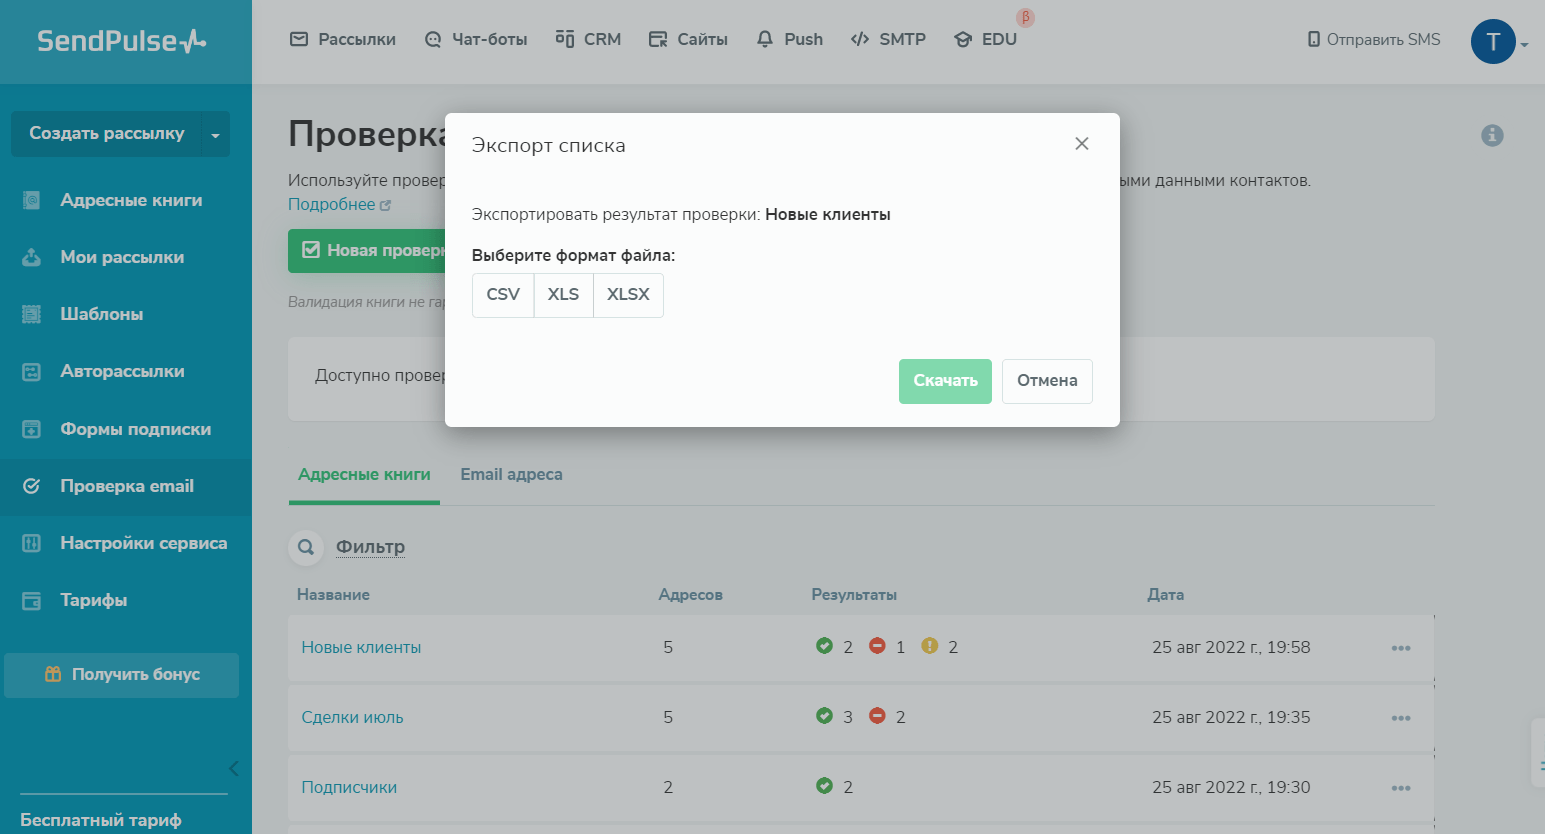
Task: Open the Чат-боты top menu
Action: point(476,40)
